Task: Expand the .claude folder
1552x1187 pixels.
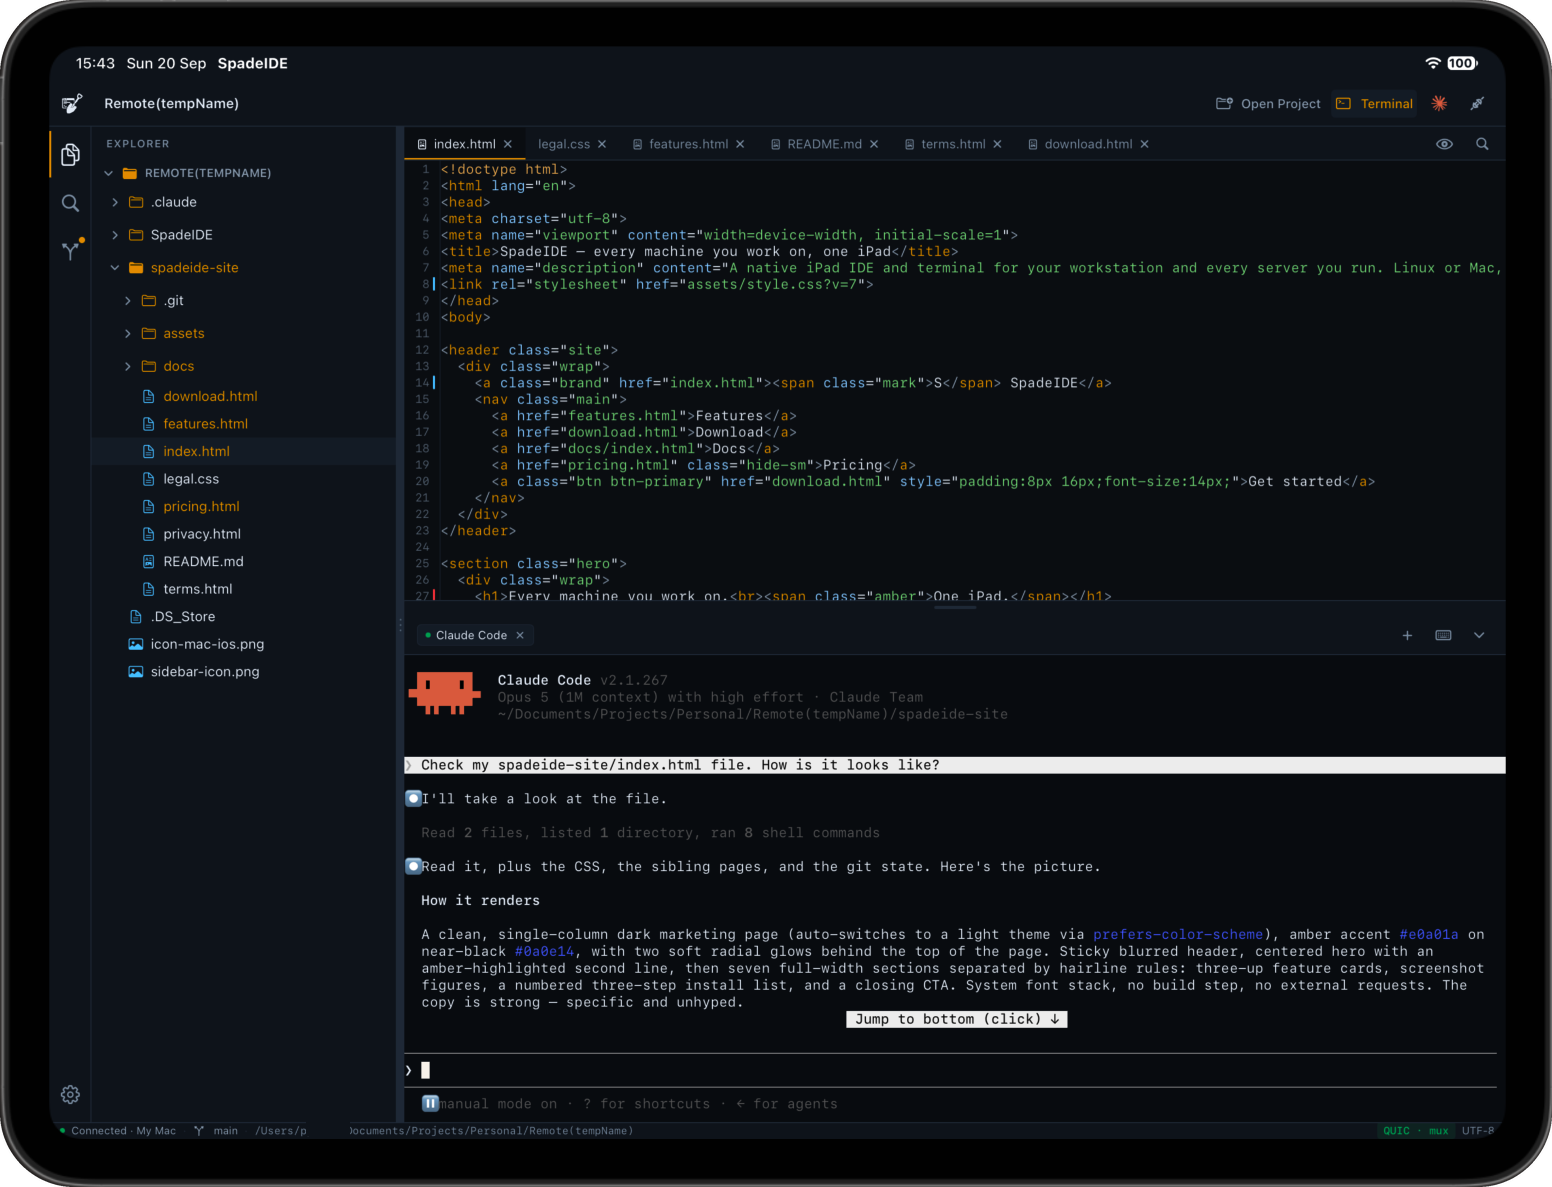Action: (115, 202)
